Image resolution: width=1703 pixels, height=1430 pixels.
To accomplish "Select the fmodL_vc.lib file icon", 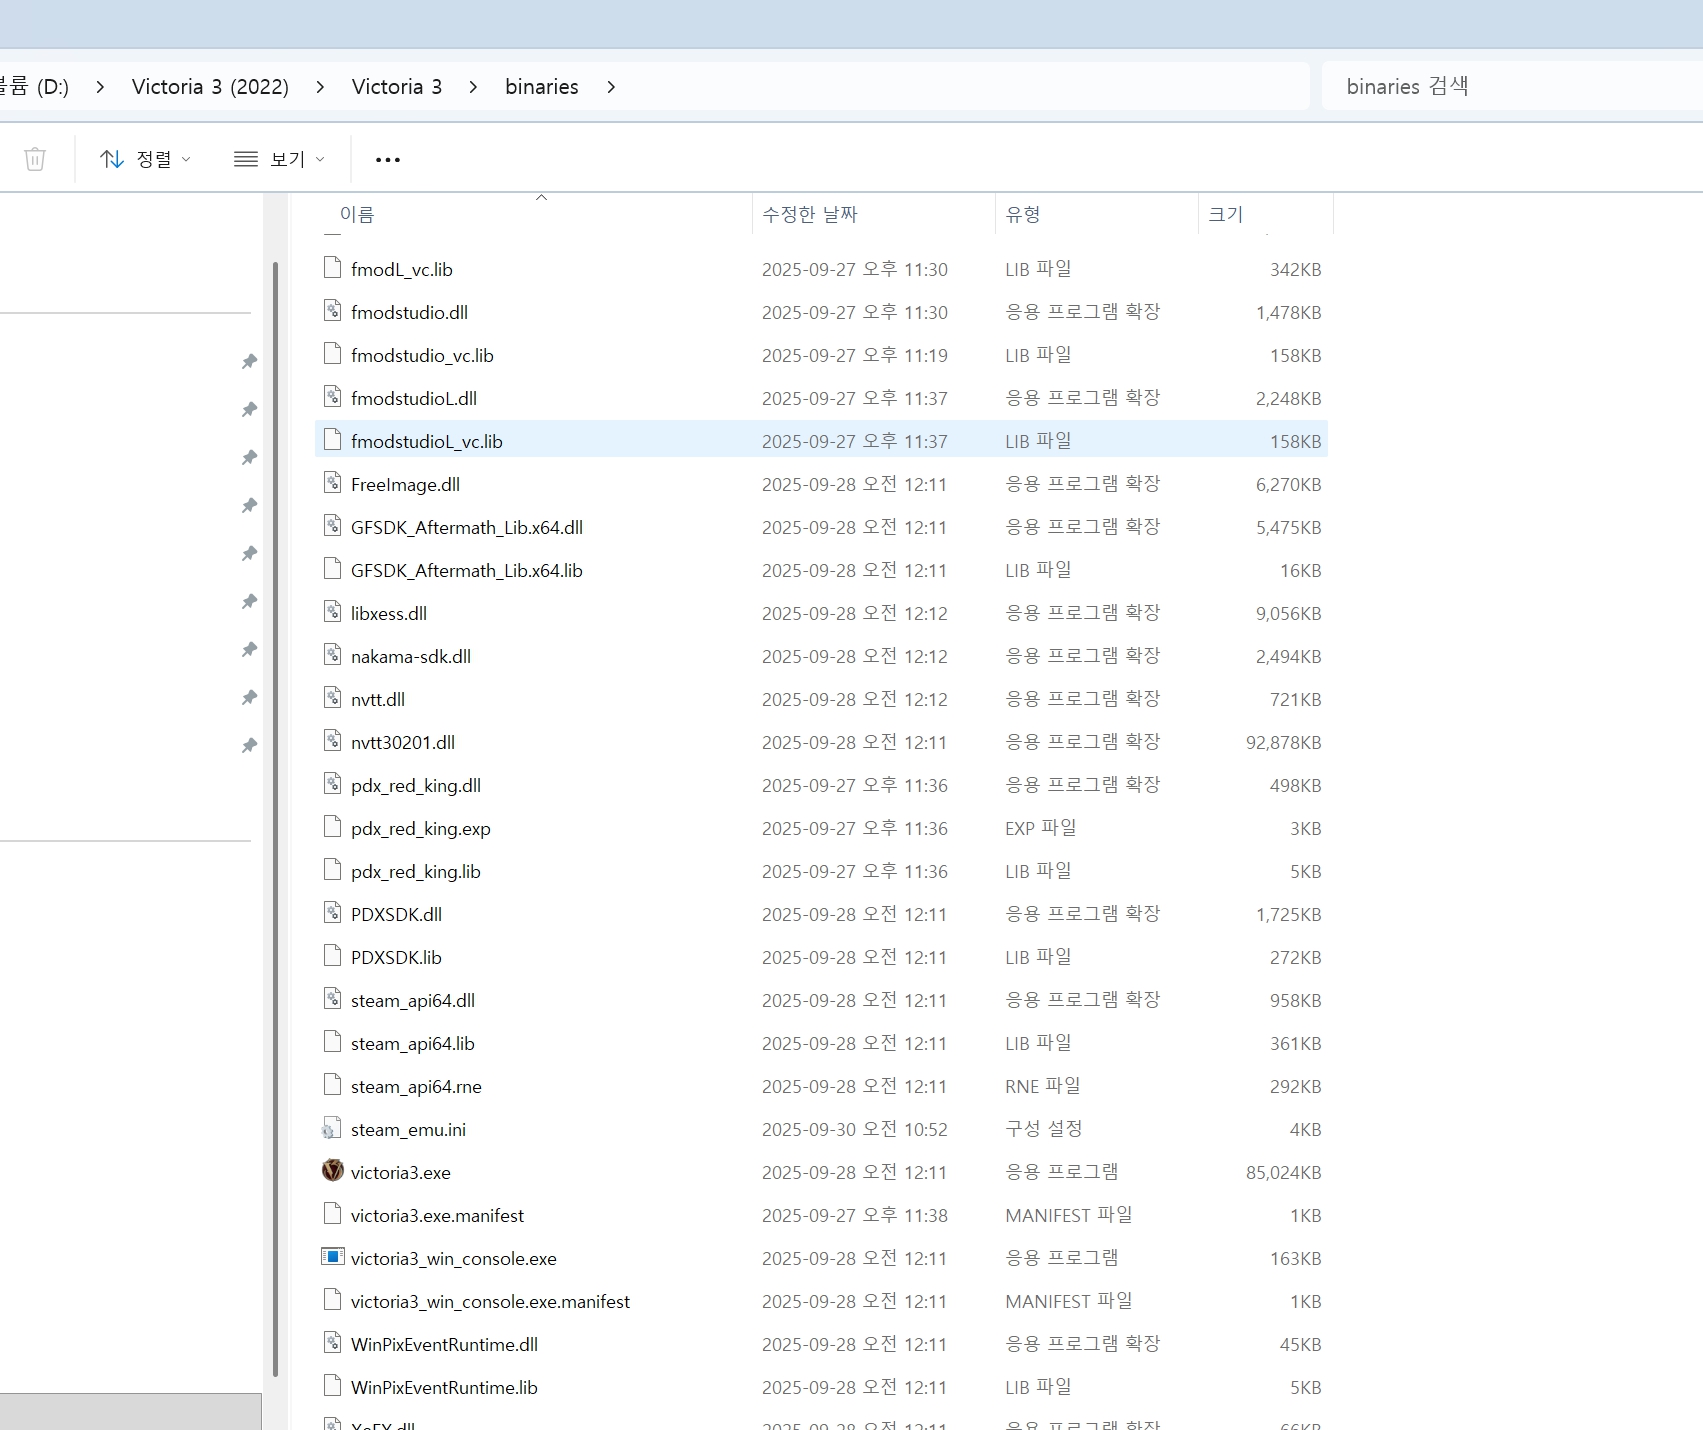I will tap(332, 268).
